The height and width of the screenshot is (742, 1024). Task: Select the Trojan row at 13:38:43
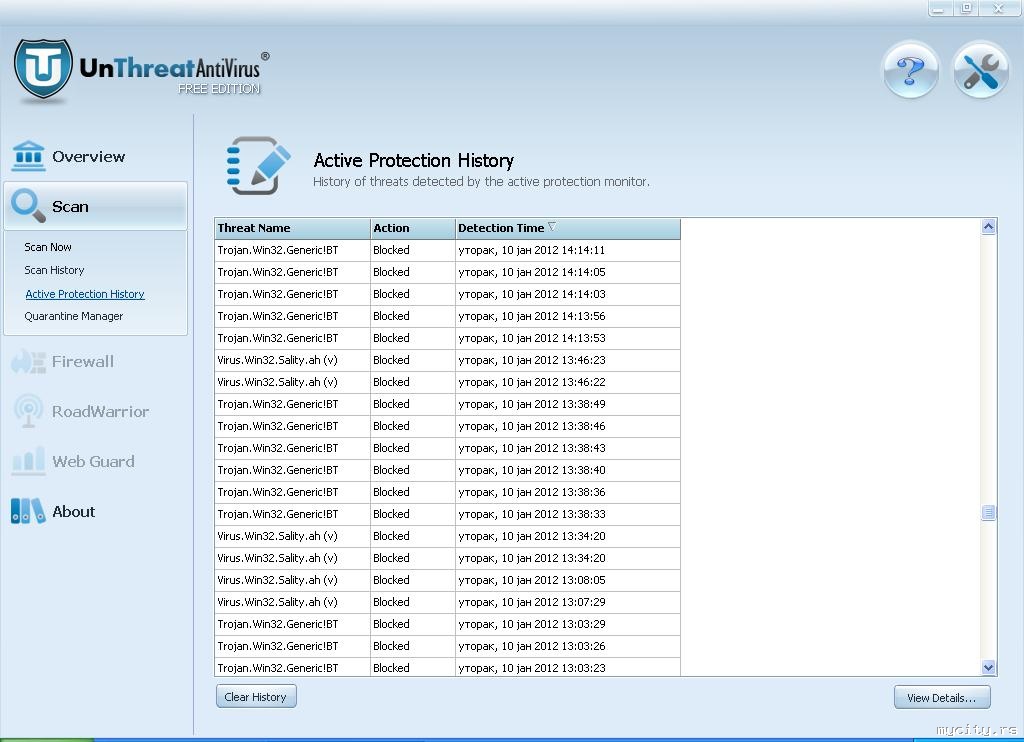click(447, 448)
